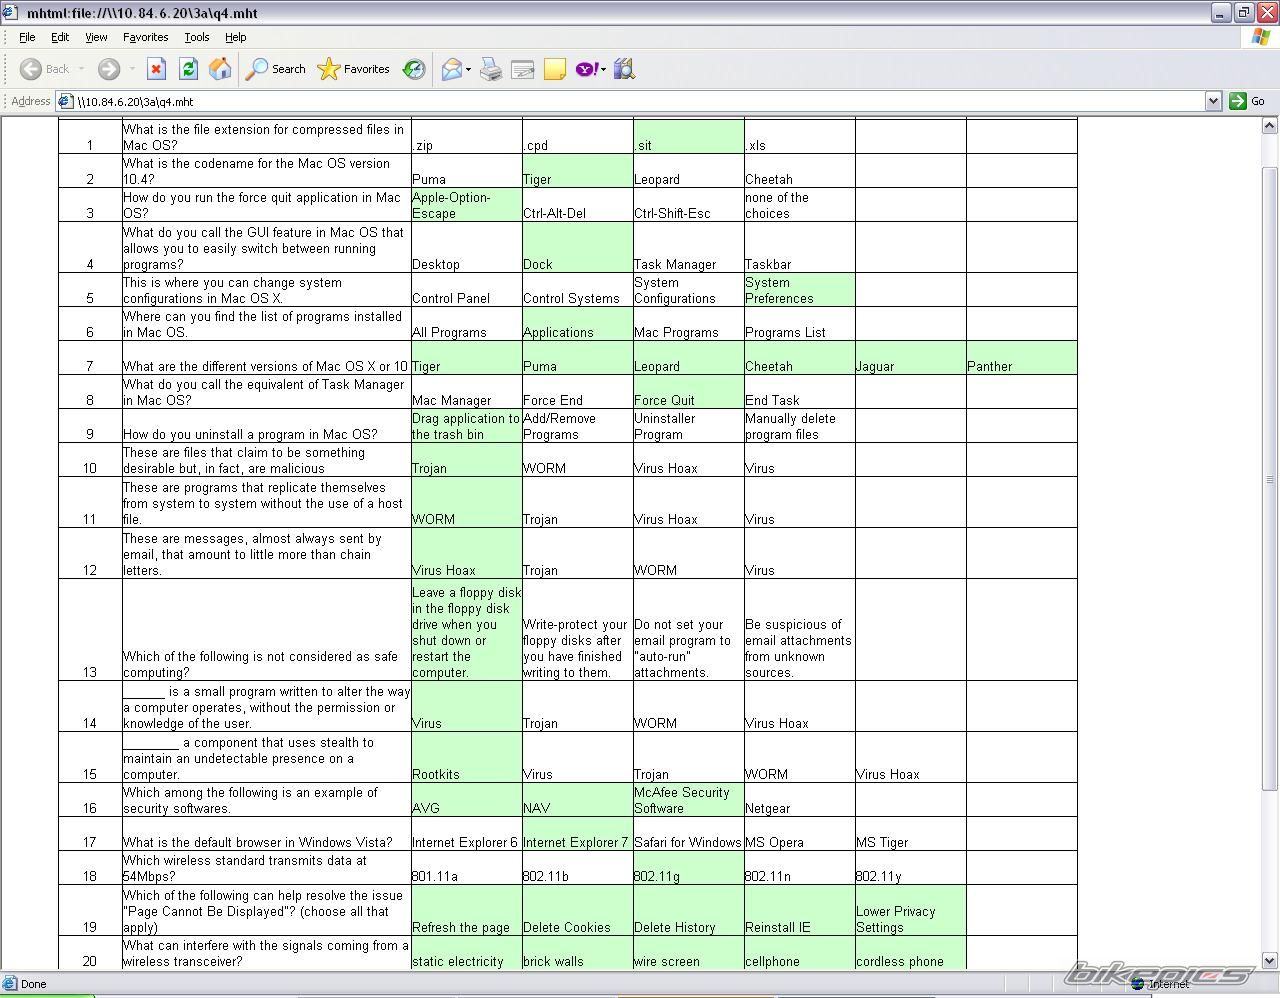Image resolution: width=1280 pixels, height=998 pixels.
Task: Click the Internet zone globe icon
Action: pyautogui.click(x=1138, y=984)
